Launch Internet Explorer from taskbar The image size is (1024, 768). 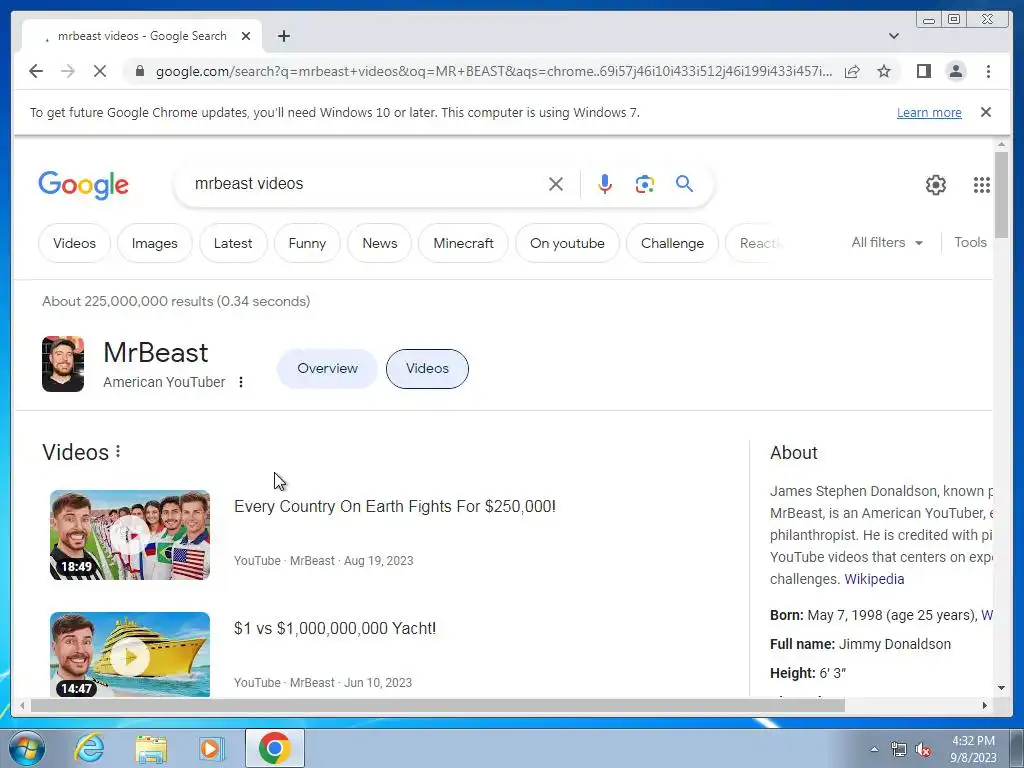pyautogui.click(x=89, y=748)
